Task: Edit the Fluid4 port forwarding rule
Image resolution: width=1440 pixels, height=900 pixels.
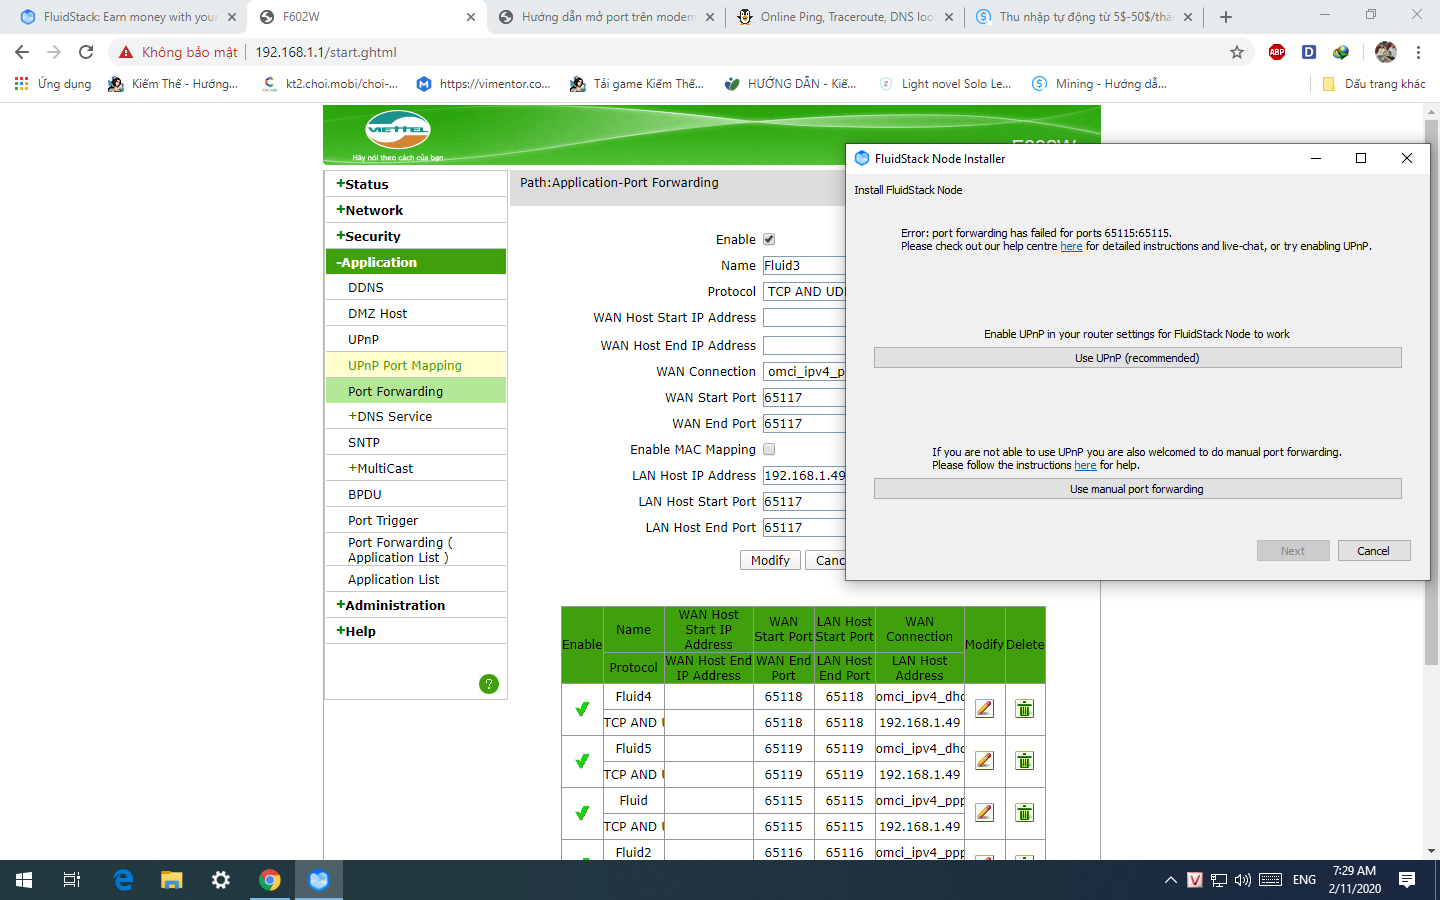Action: pos(984,709)
